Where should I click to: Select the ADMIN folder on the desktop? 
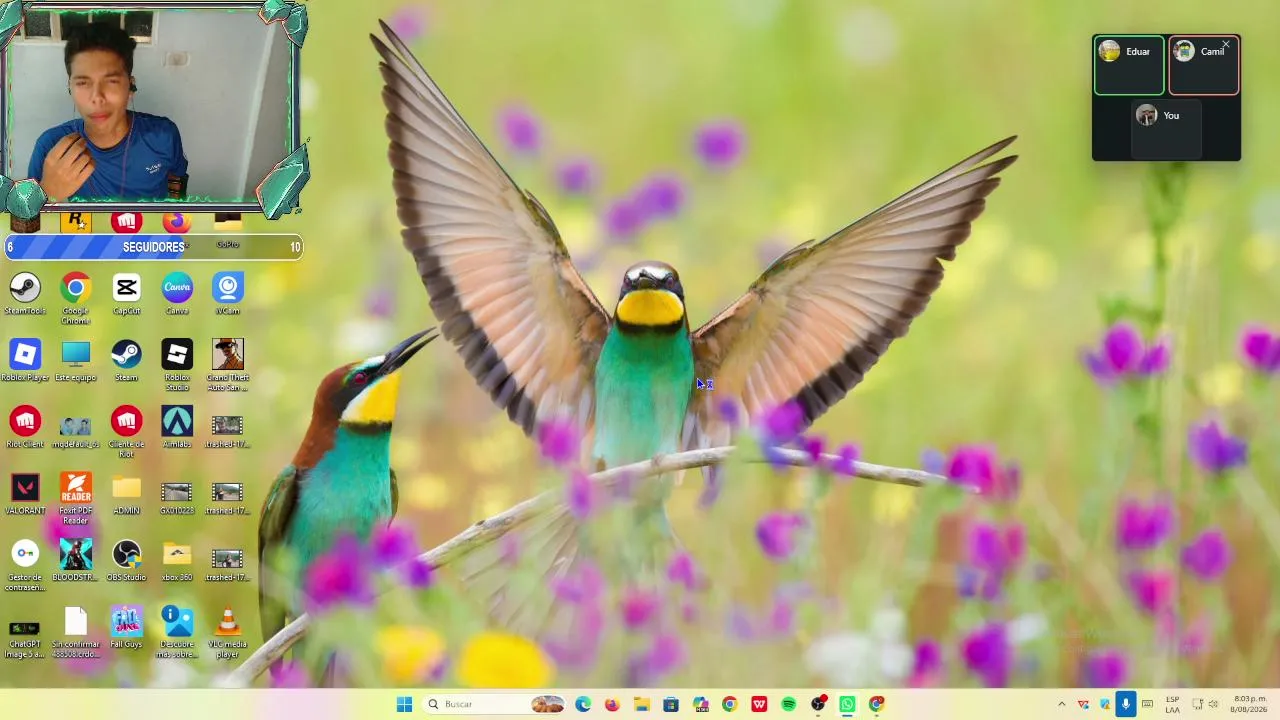(126, 495)
